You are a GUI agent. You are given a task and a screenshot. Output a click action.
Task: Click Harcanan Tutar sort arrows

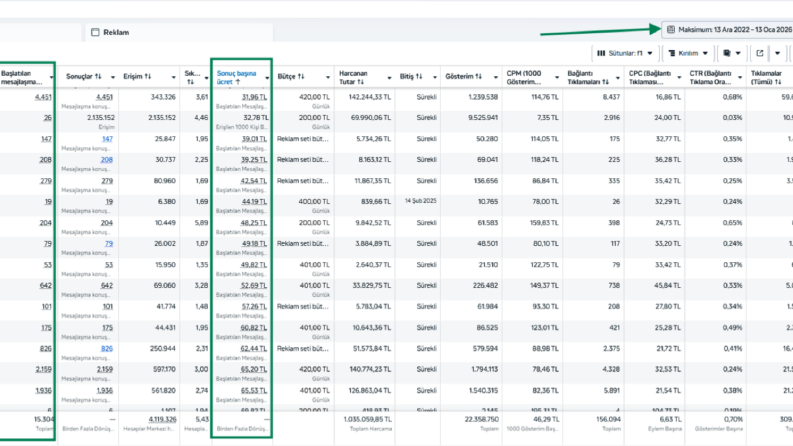[x=360, y=81]
